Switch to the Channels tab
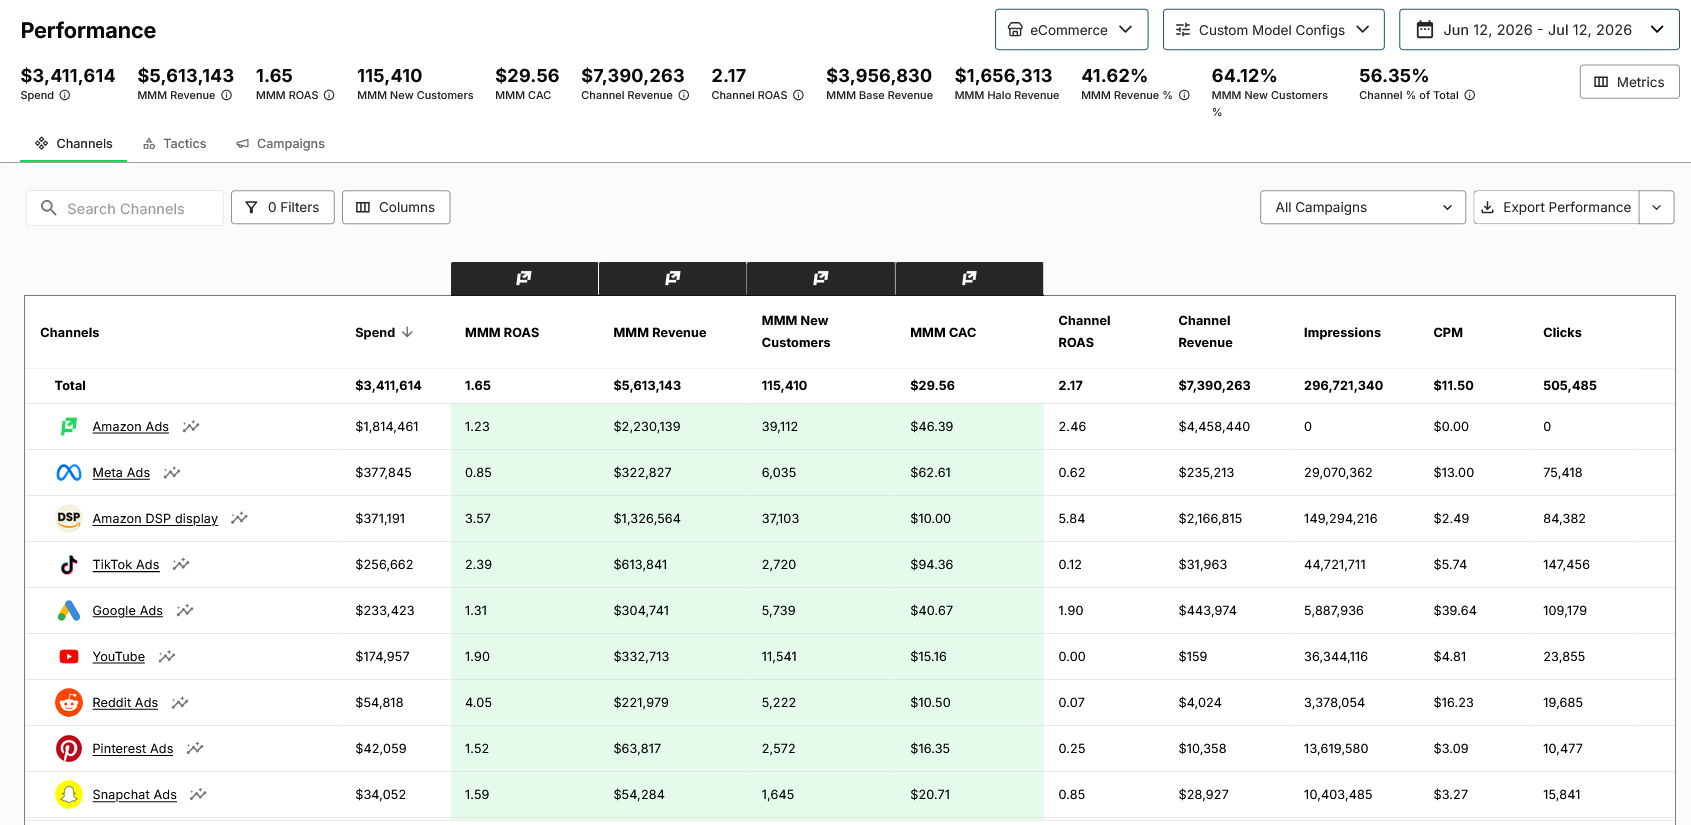Image resolution: width=1691 pixels, height=825 pixels. pyautogui.click(x=74, y=144)
